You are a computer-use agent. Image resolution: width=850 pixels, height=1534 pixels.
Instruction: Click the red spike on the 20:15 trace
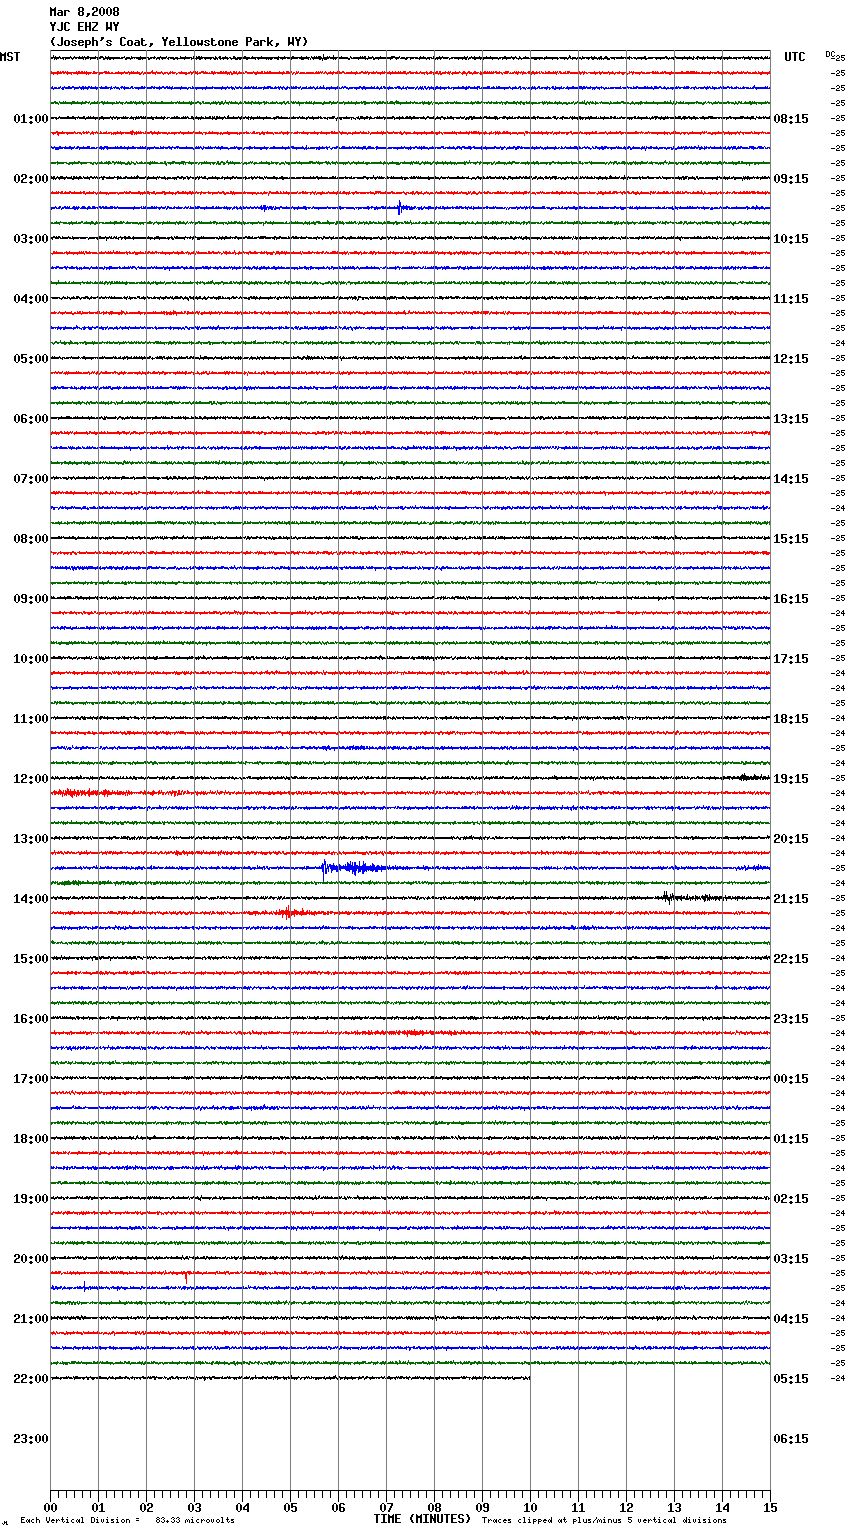pyautogui.click(x=186, y=1277)
